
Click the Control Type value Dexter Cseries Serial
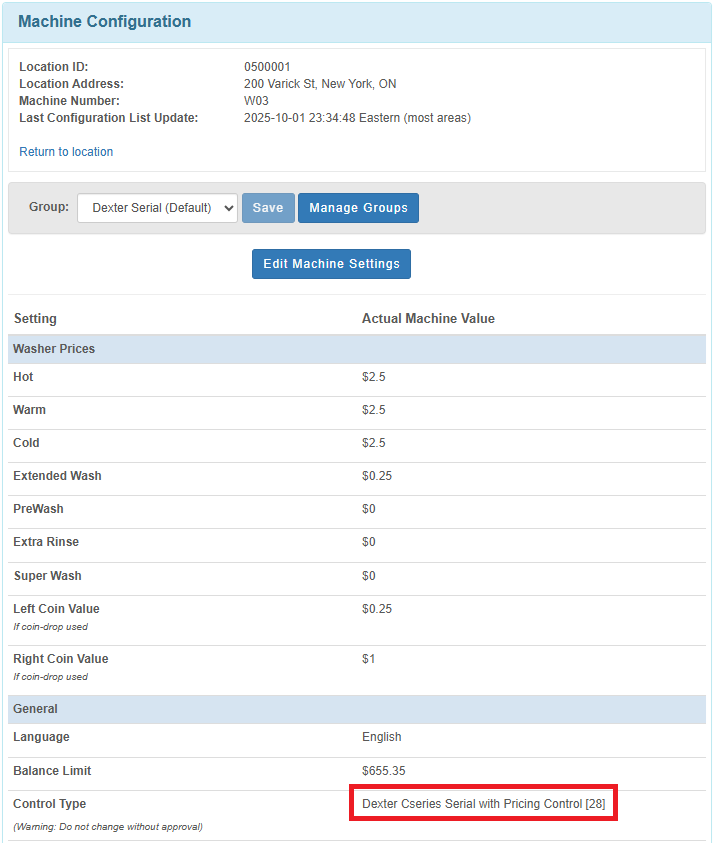coord(483,804)
